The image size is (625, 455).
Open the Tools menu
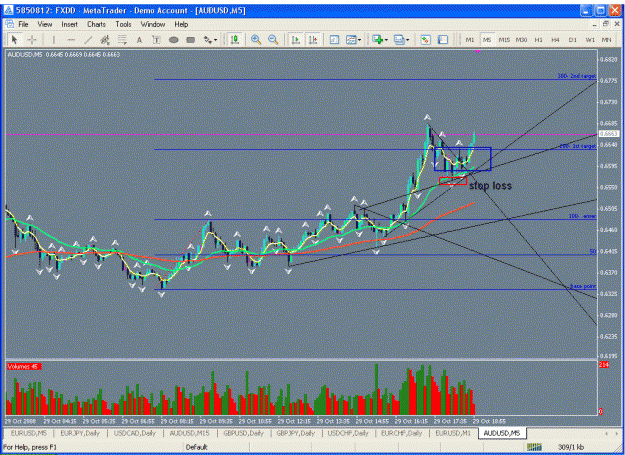coord(124,24)
